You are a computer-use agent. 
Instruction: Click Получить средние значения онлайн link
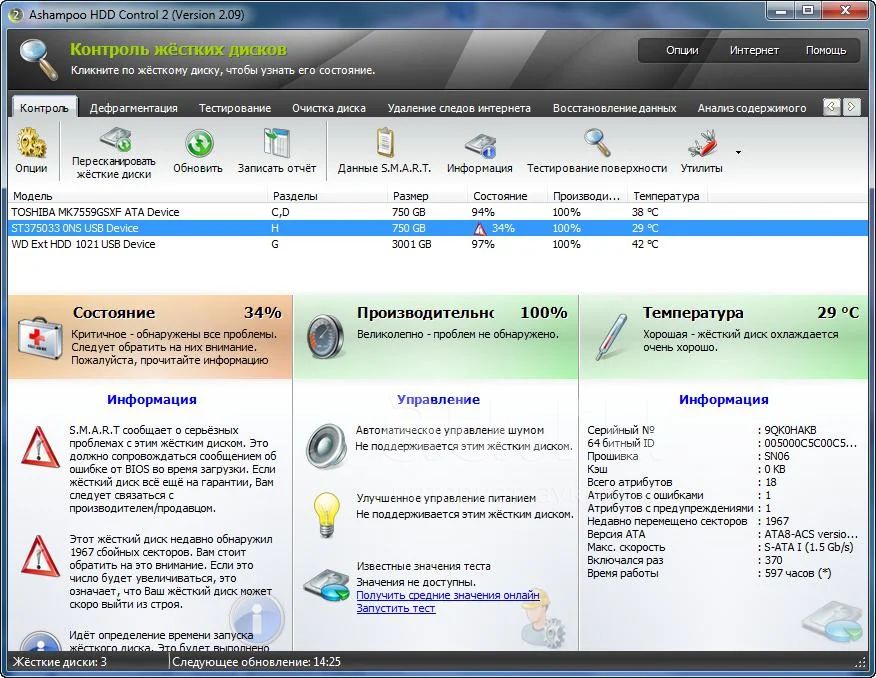click(x=447, y=595)
